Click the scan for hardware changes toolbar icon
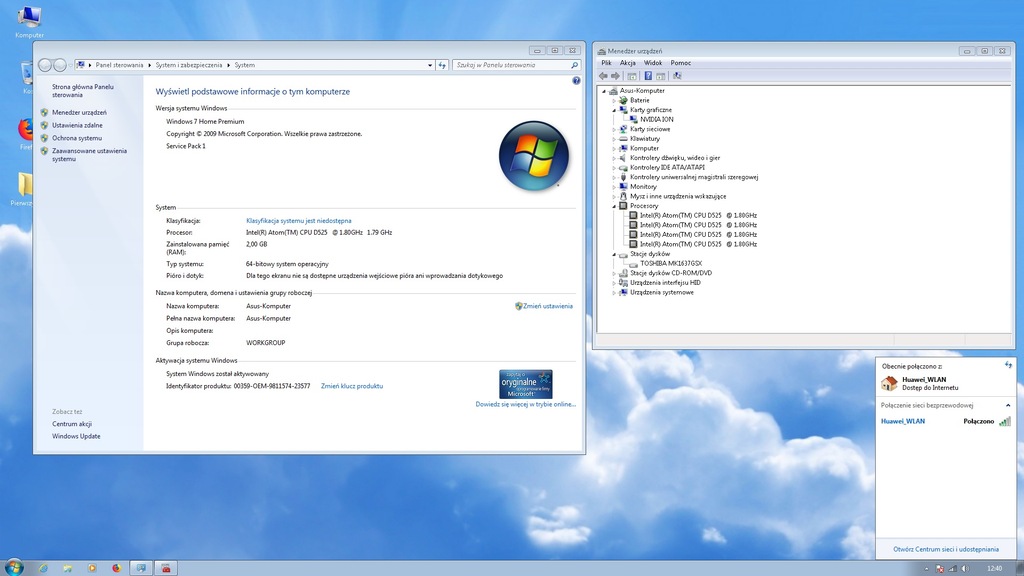Viewport: 1024px width, 576px height. pyautogui.click(x=677, y=76)
